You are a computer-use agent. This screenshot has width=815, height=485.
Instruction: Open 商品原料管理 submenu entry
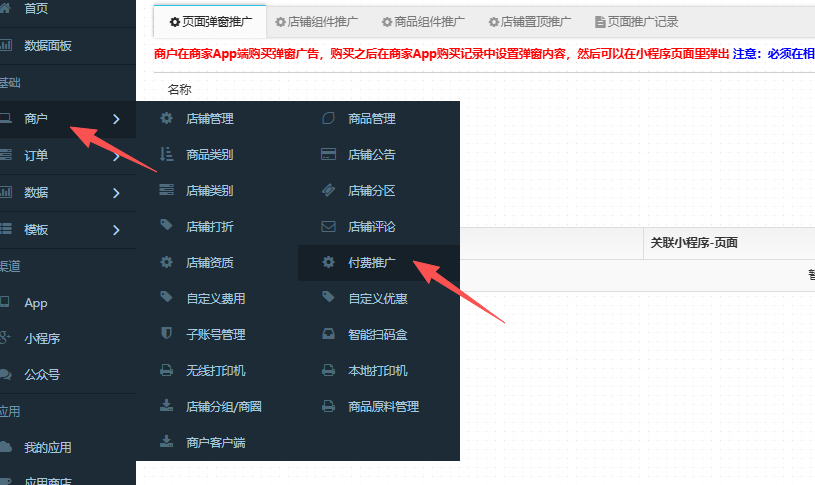[x=384, y=407]
